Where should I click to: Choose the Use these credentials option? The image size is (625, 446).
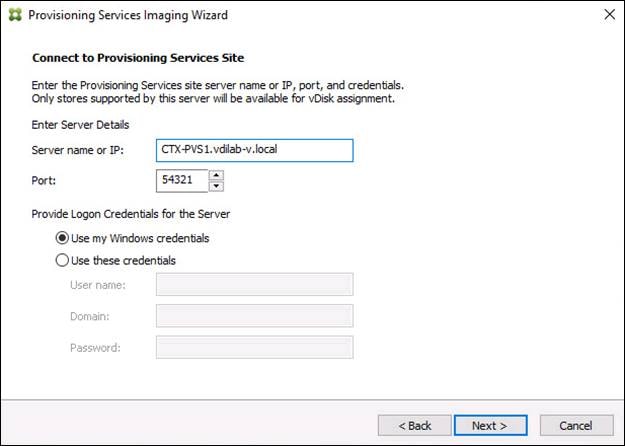pos(63,261)
